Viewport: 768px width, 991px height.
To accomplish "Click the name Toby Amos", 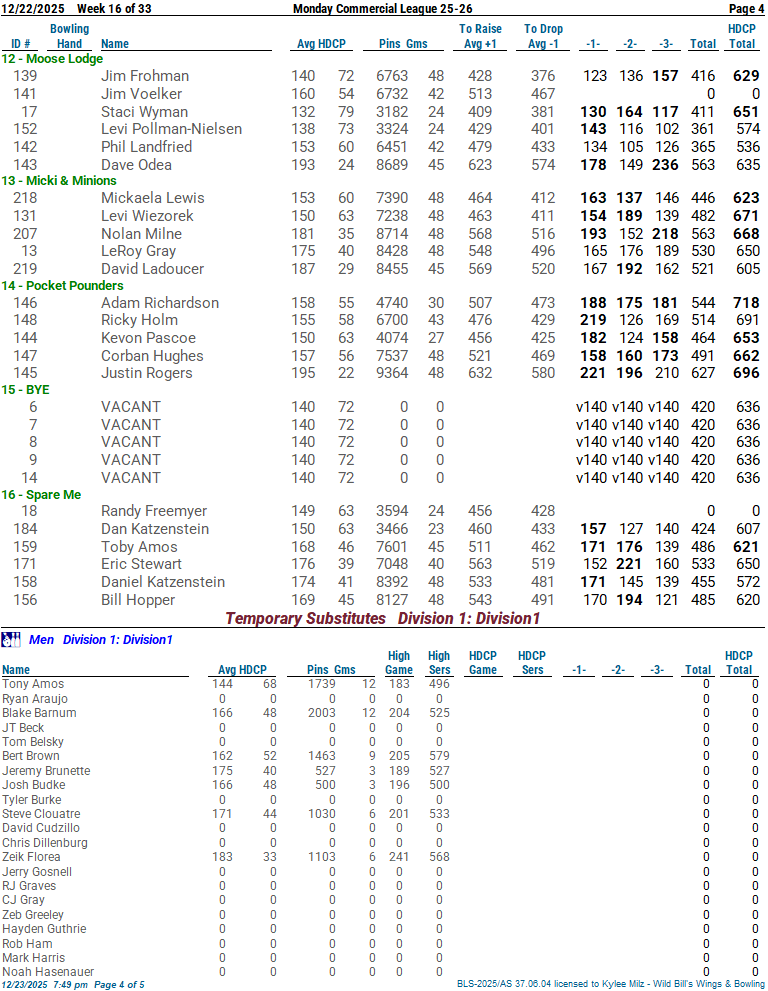I will coord(139,547).
